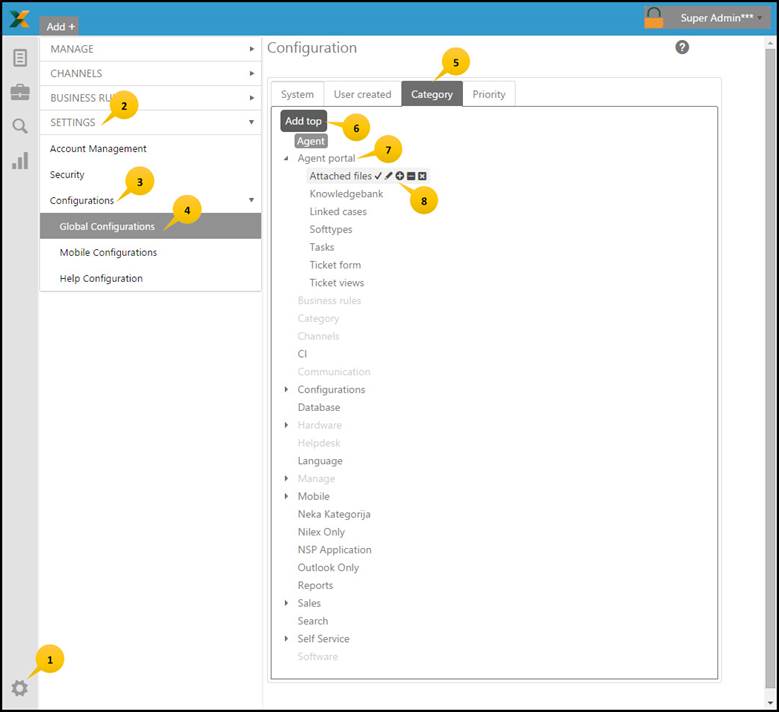
Task: Expand the Sales tree node
Action: tap(286, 603)
